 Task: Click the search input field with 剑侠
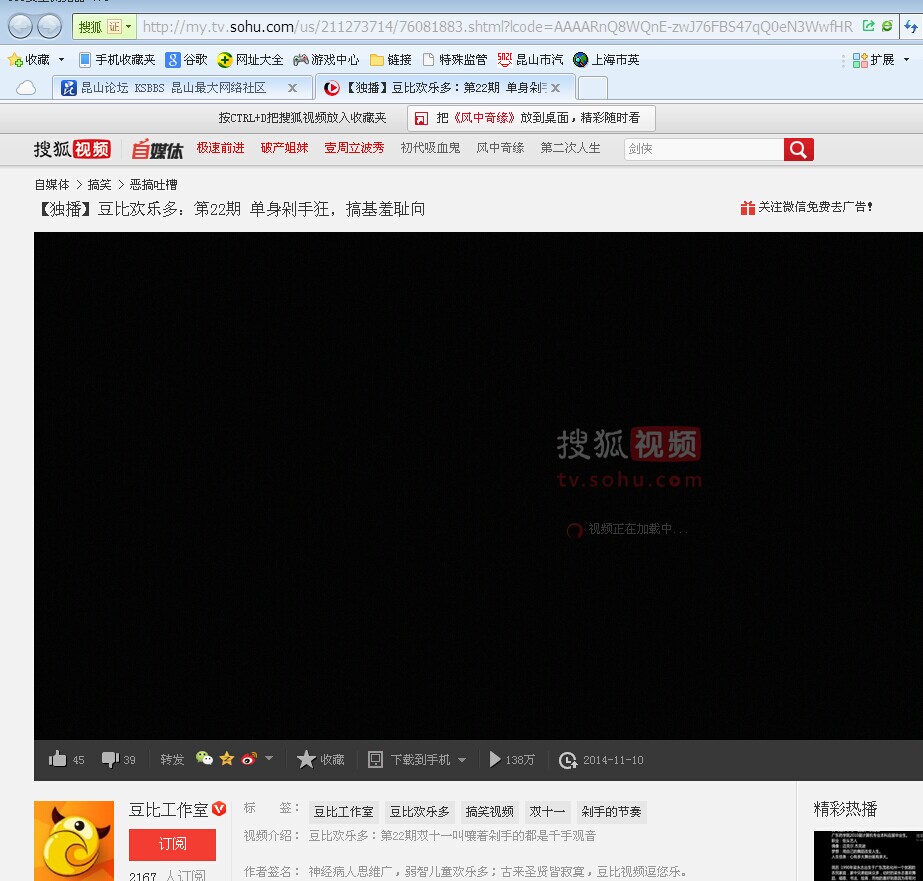click(704, 149)
